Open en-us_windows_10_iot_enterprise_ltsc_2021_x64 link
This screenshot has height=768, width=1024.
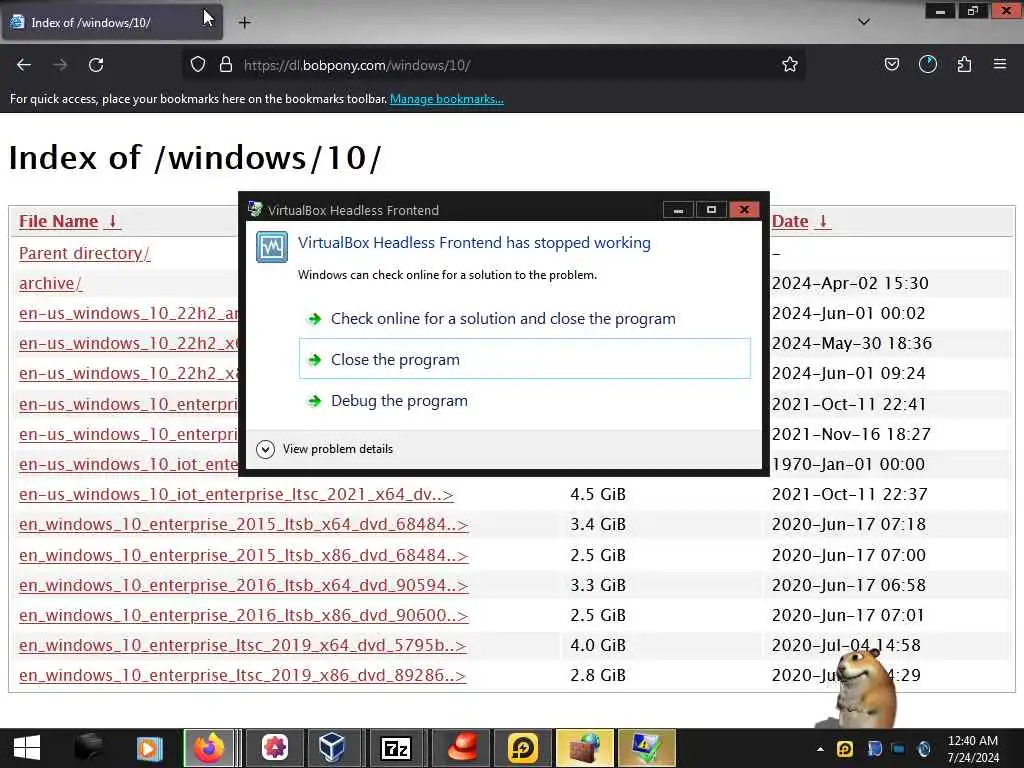pyautogui.click(x=236, y=494)
